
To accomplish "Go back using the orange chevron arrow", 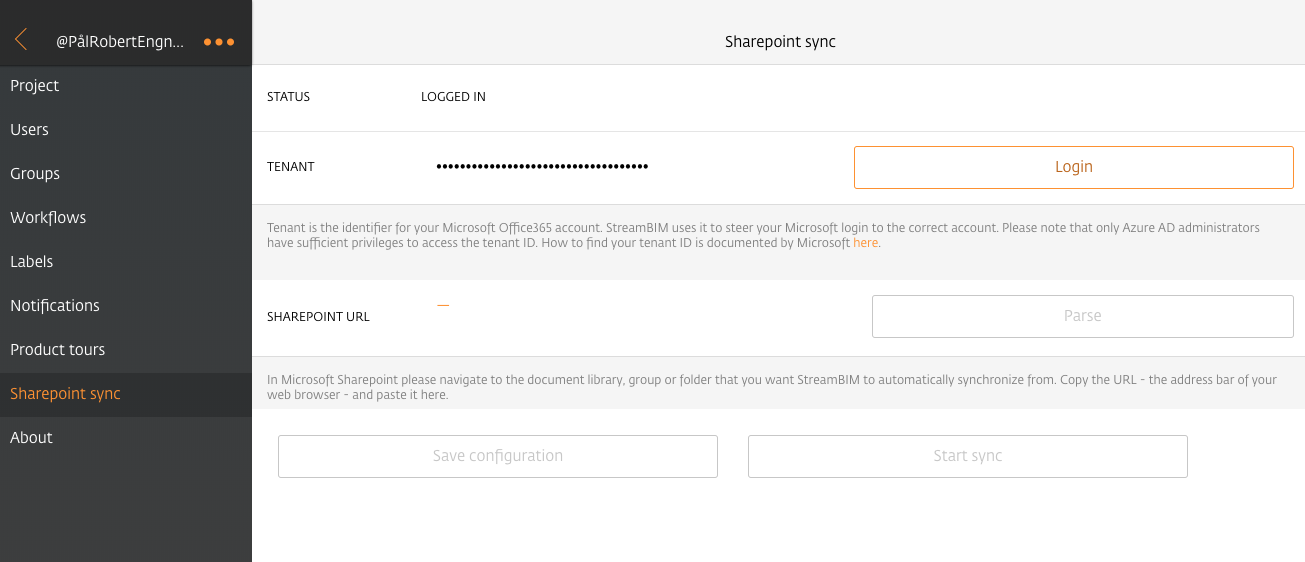I will point(21,41).
